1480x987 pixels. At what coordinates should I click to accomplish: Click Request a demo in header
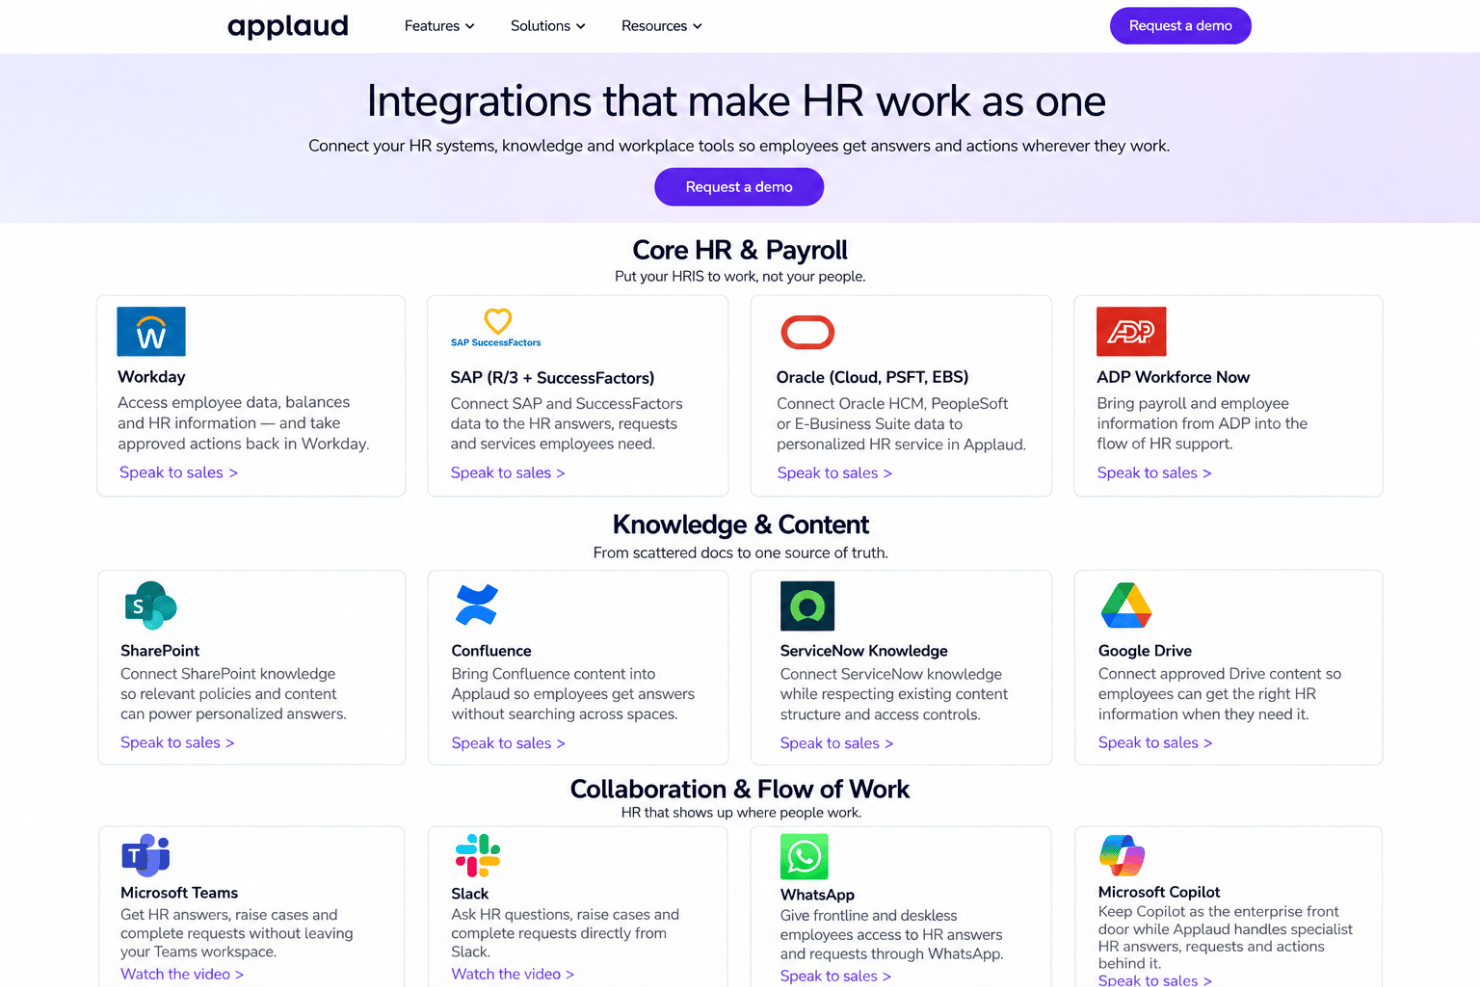click(1180, 26)
